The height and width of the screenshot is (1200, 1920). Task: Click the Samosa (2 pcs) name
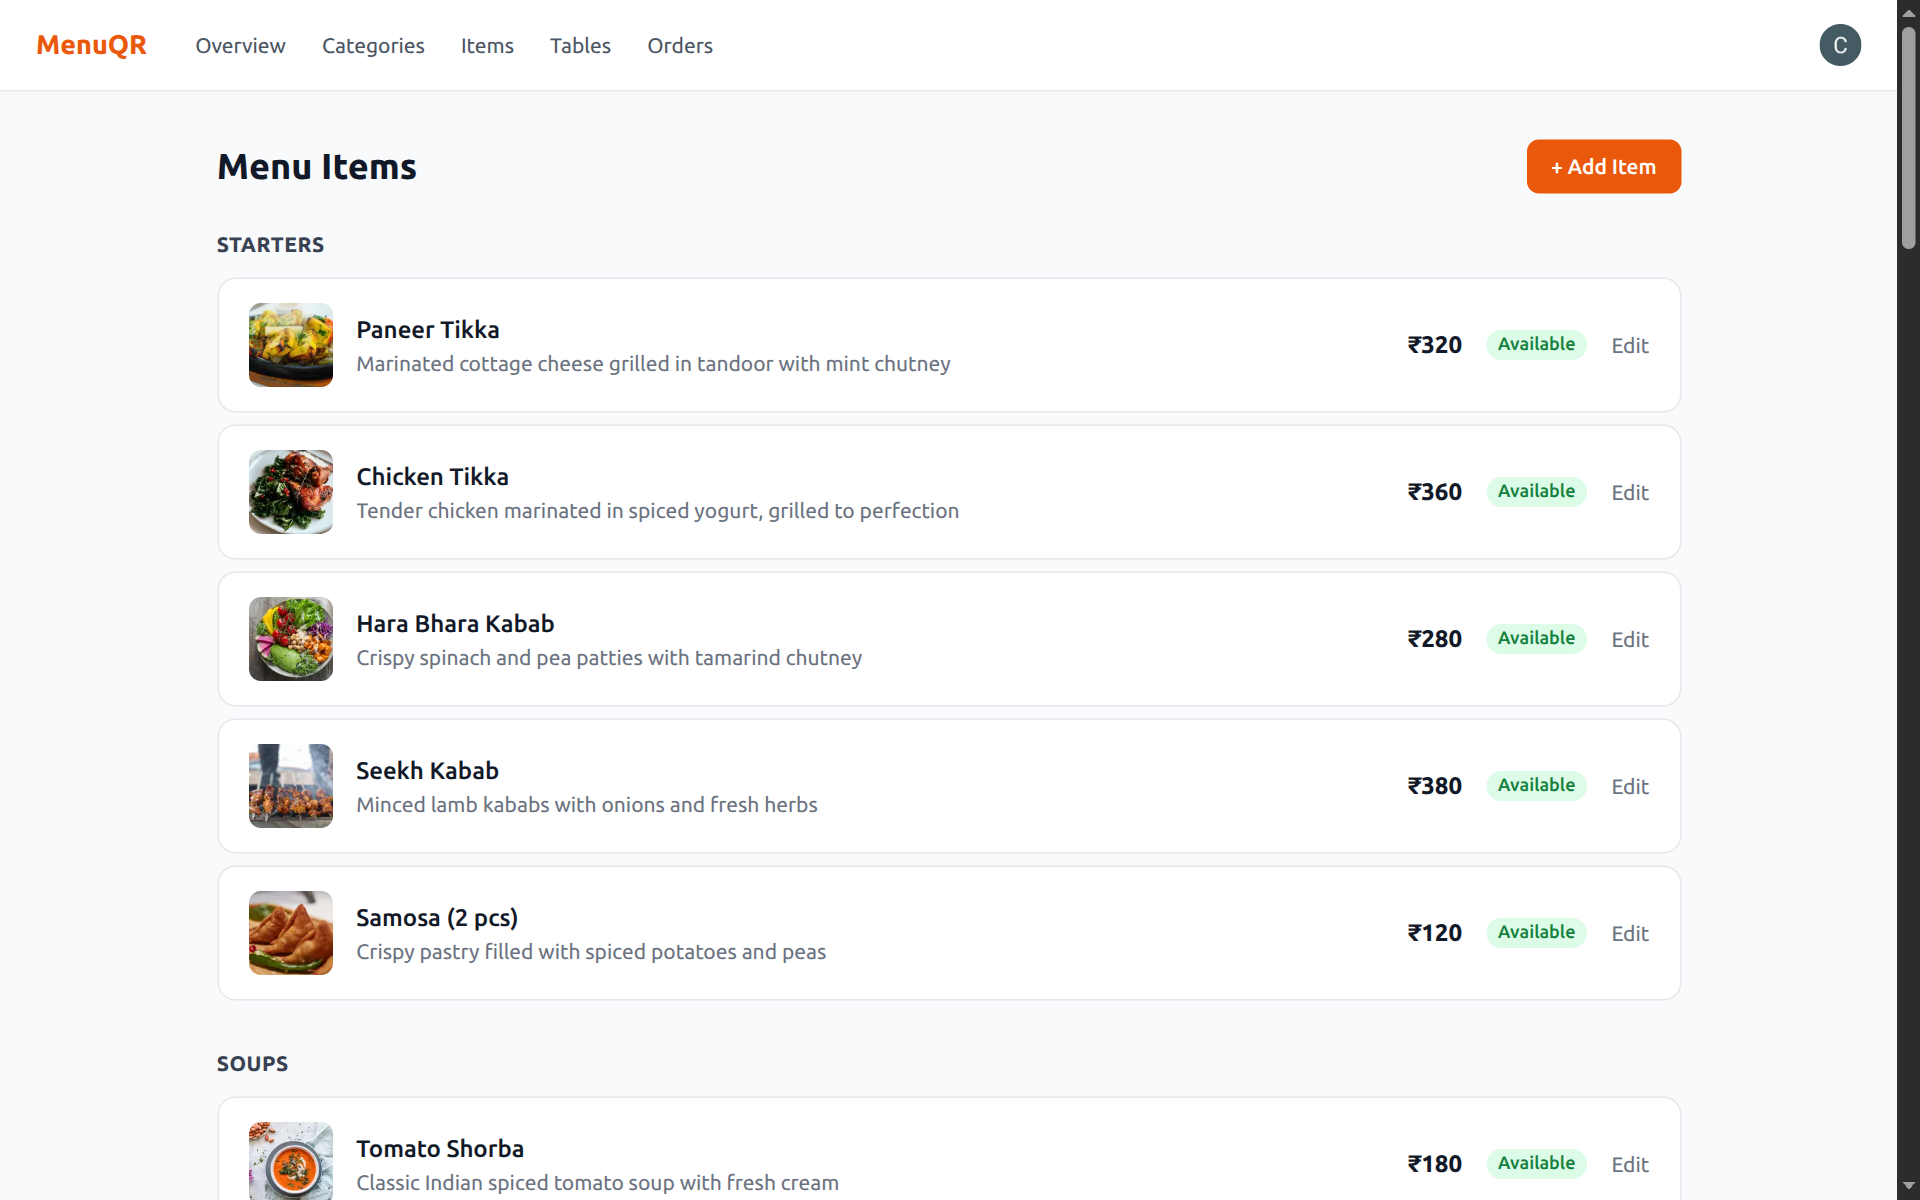tap(437, 918)
